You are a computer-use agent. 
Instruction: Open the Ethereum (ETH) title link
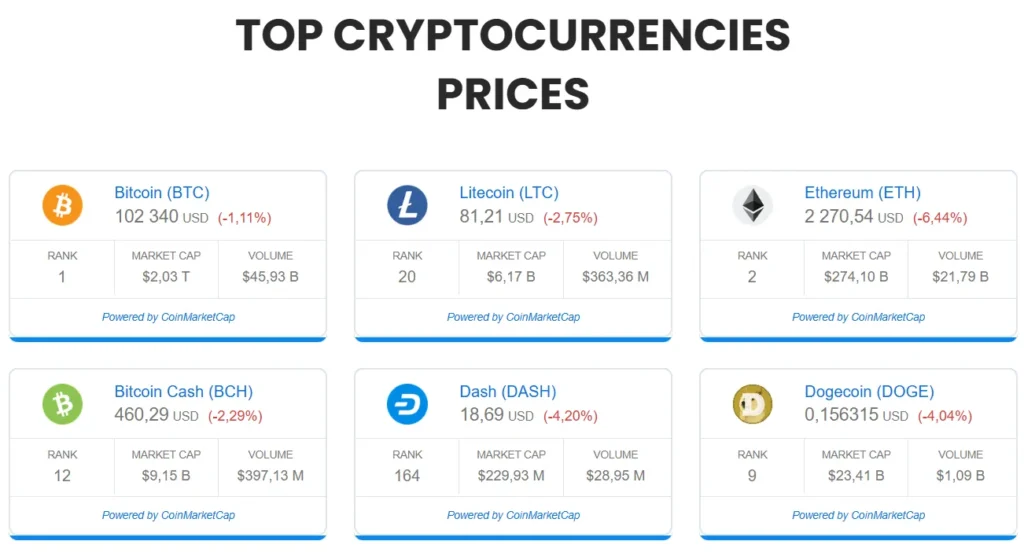[862, 193]
